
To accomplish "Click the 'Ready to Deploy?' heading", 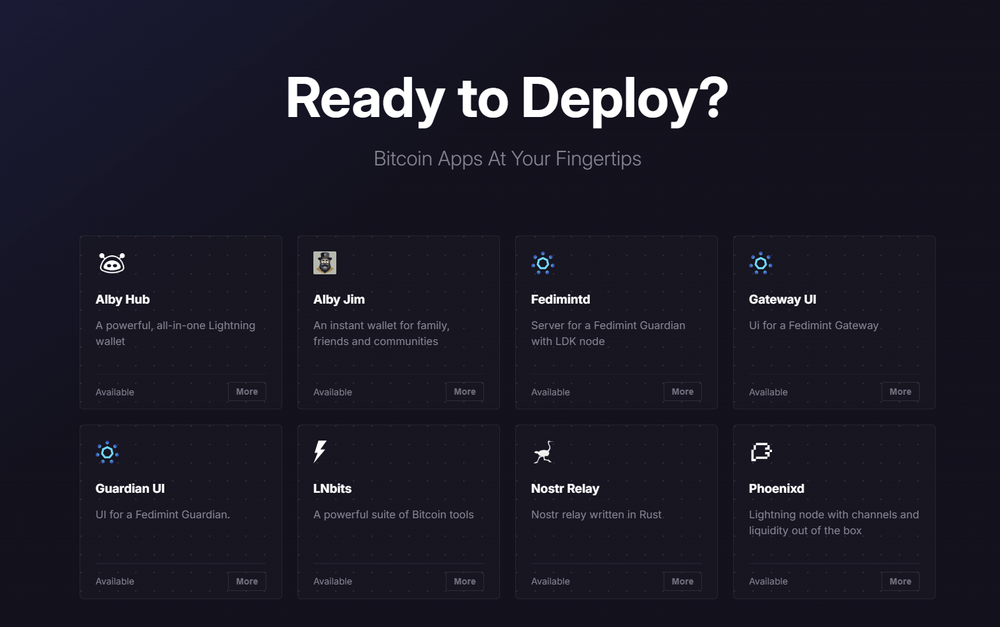I will point(507,99).
